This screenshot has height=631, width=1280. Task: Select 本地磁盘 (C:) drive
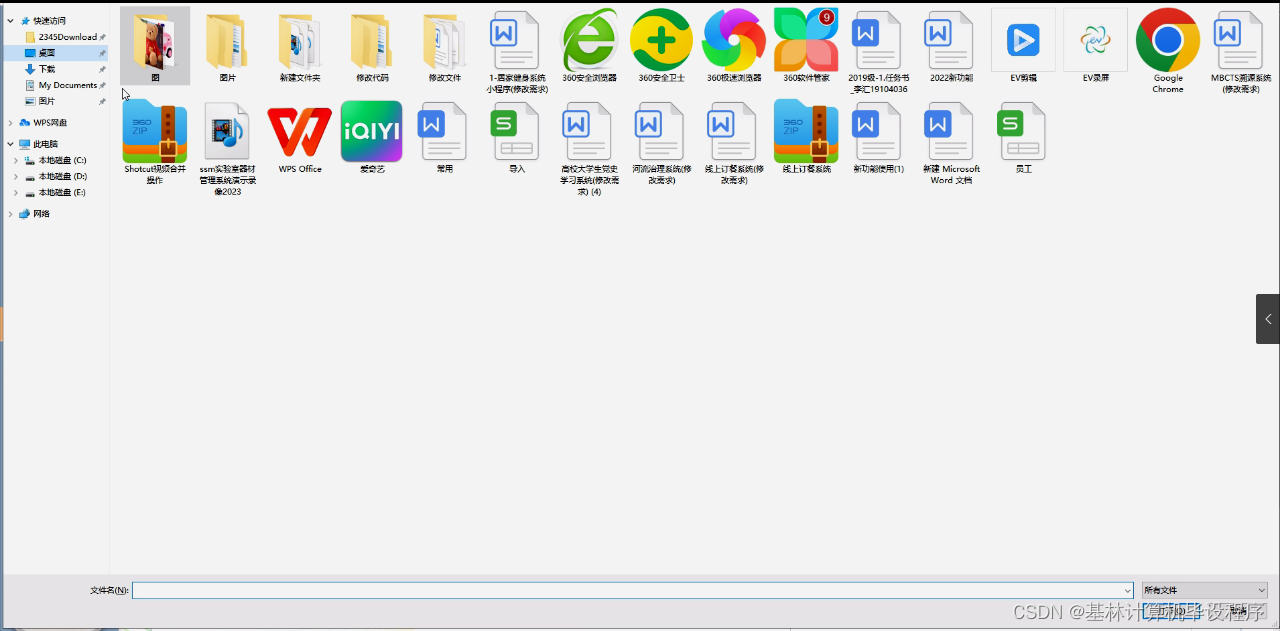tap(62, 160)
